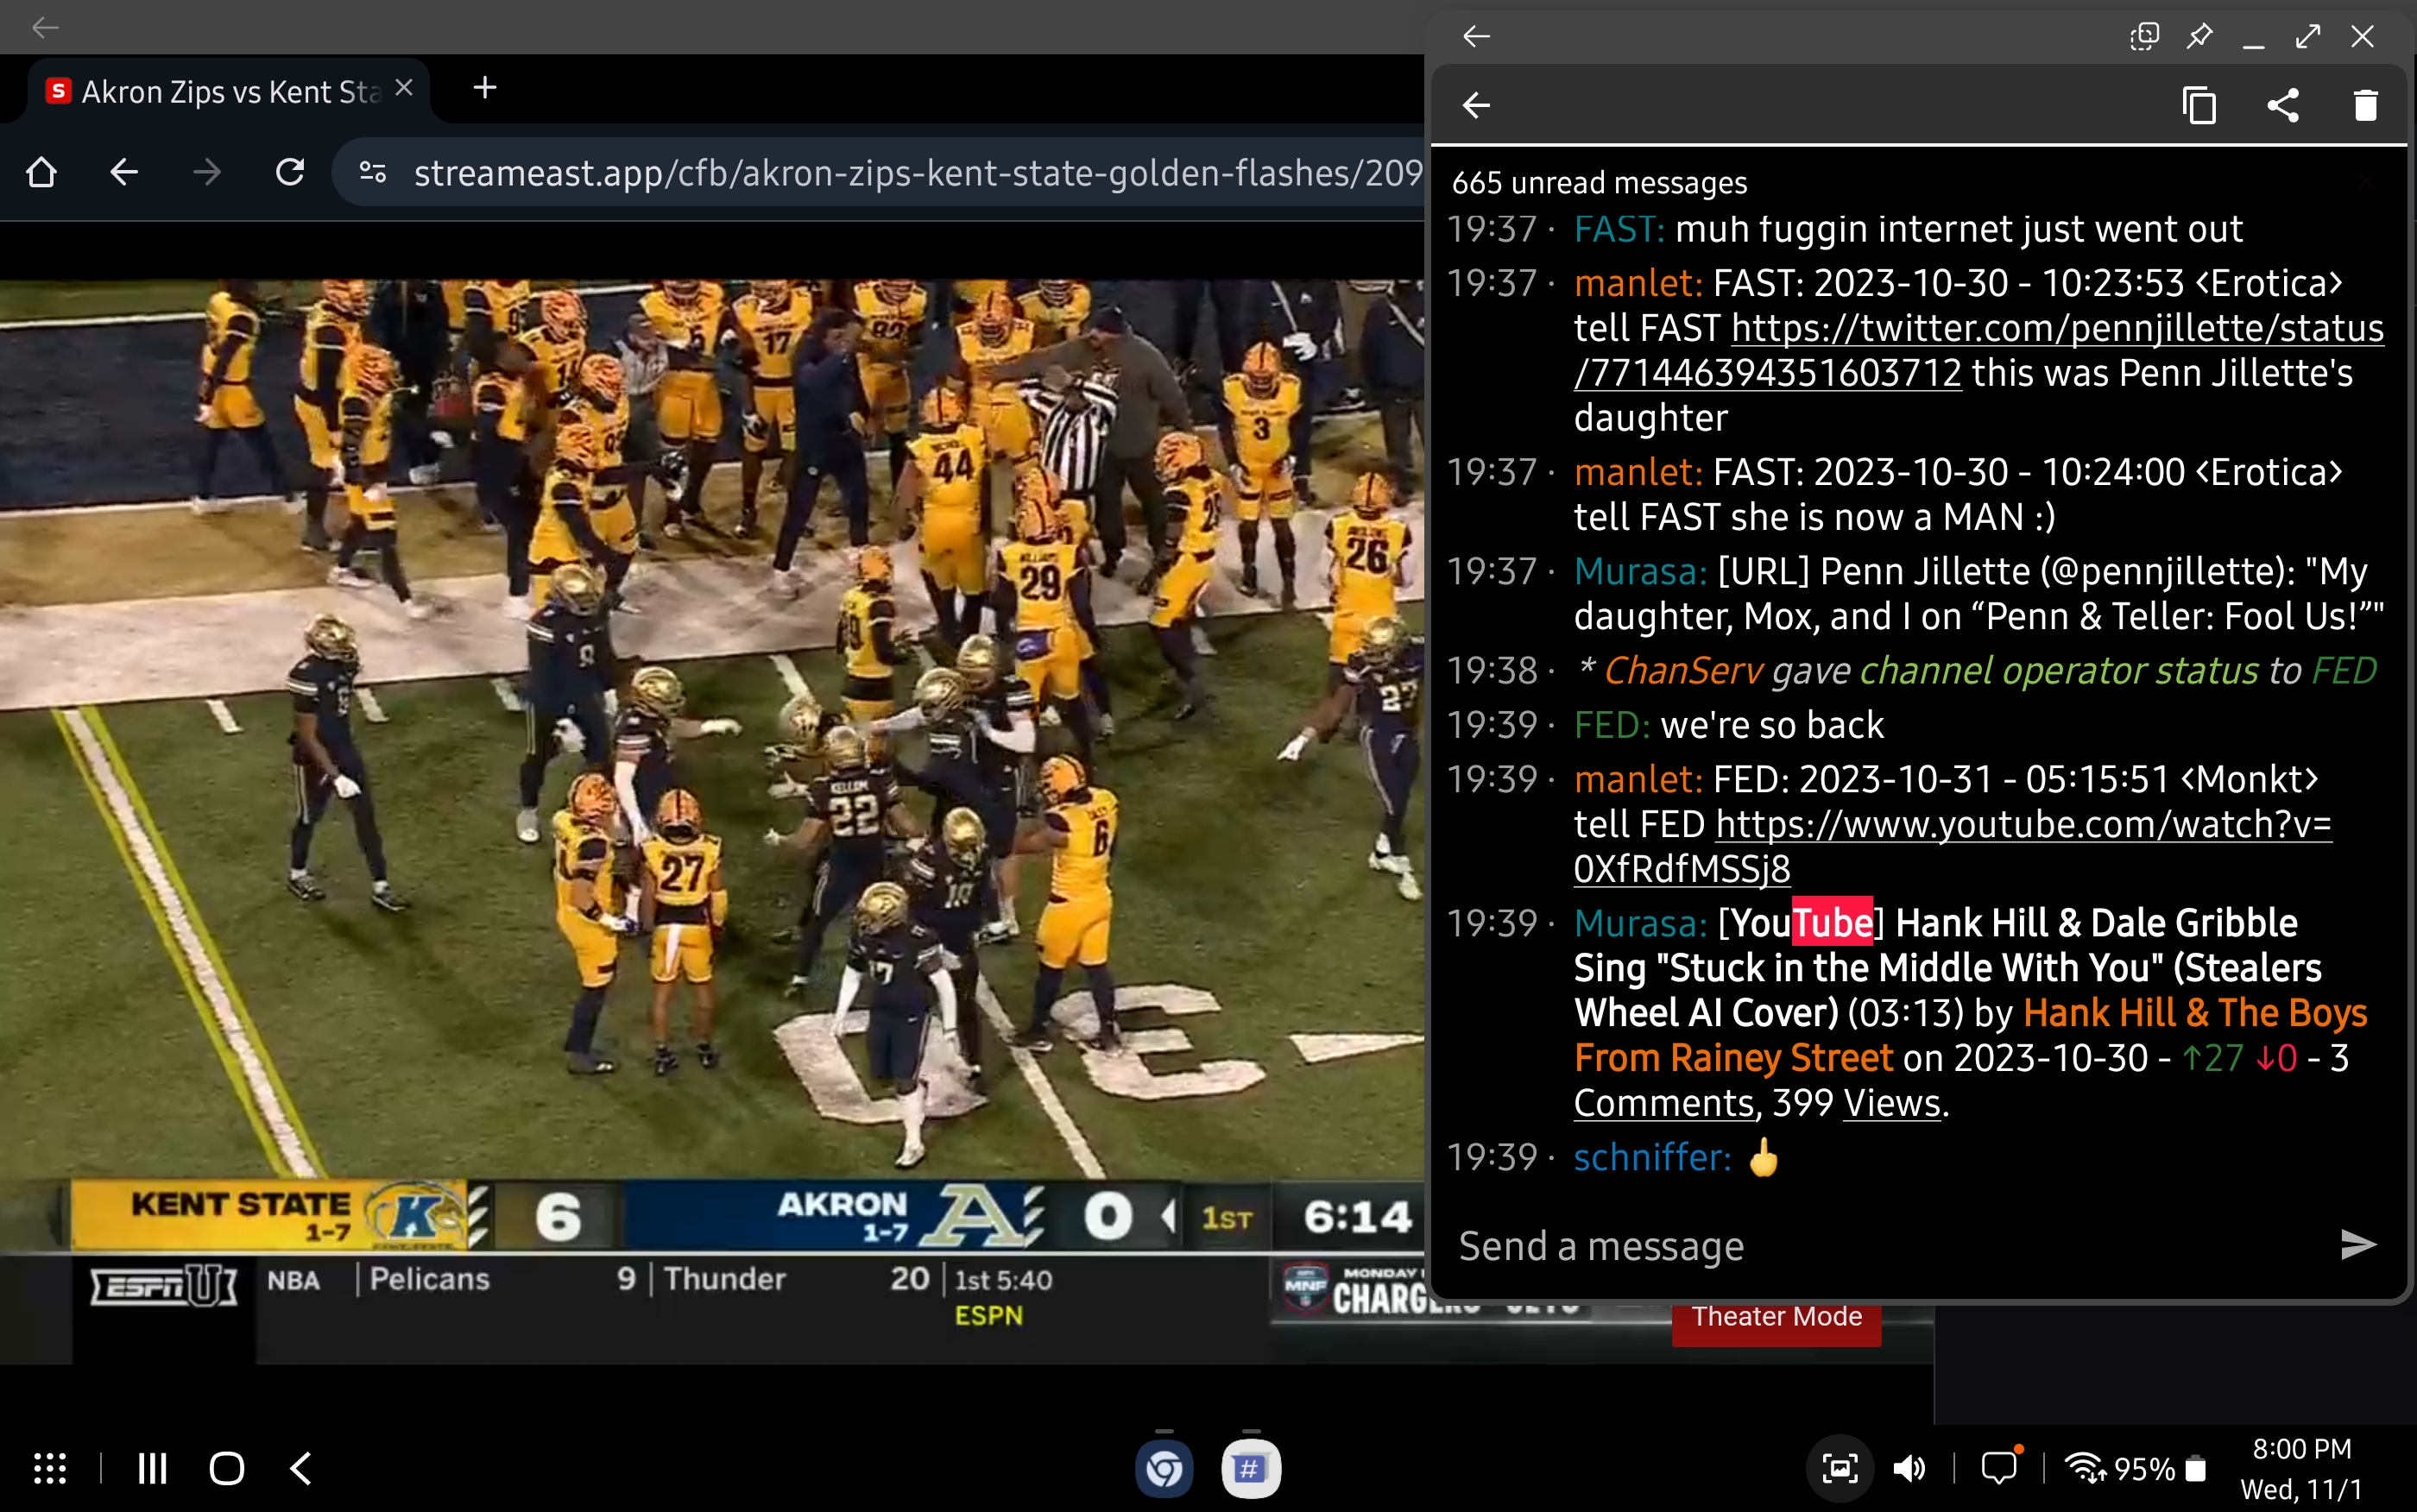The width and height of the screenshot is (2417, 1512).
Task: Open Wi-Fi status in system tray
Action: coord(2085,1468)
